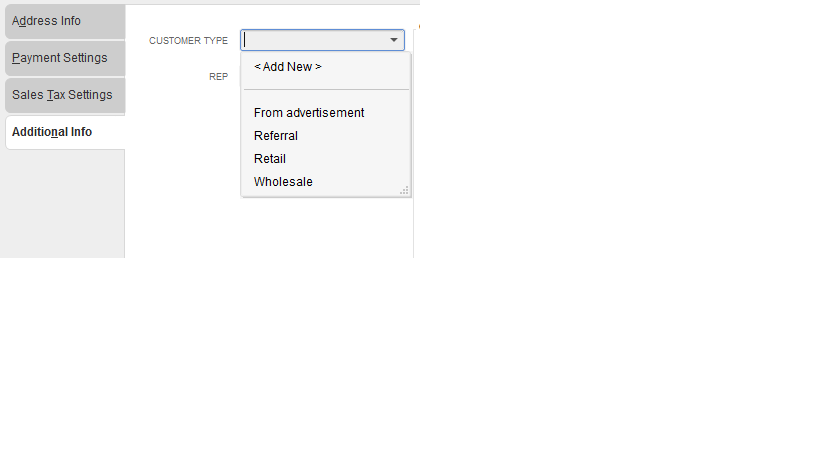Switch to the Payment Settings tab
This screenshot has width=819, height=460.
pos(64,58)
